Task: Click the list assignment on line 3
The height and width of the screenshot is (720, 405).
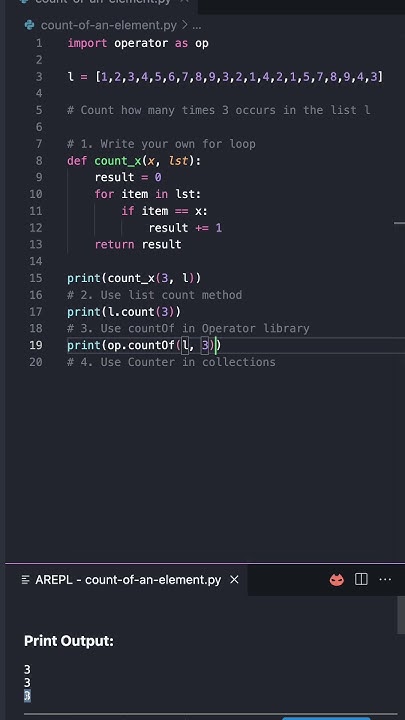Action: 225,77
